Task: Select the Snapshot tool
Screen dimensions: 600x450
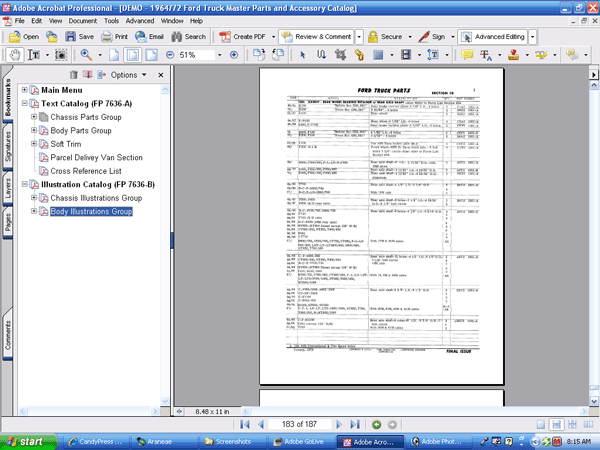Action: pyautogui.click(x=61, y=55)
